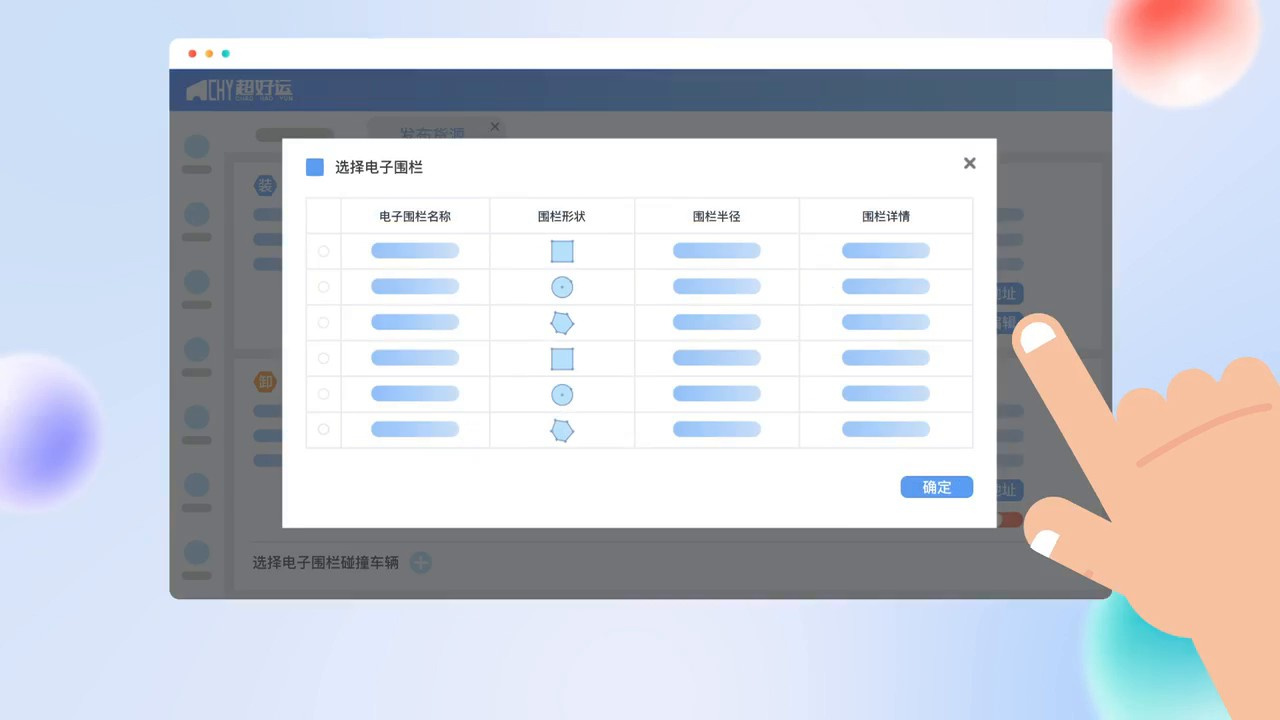
Task: Click the circle fence shape icon in fifth row
Action: point(562,395)
